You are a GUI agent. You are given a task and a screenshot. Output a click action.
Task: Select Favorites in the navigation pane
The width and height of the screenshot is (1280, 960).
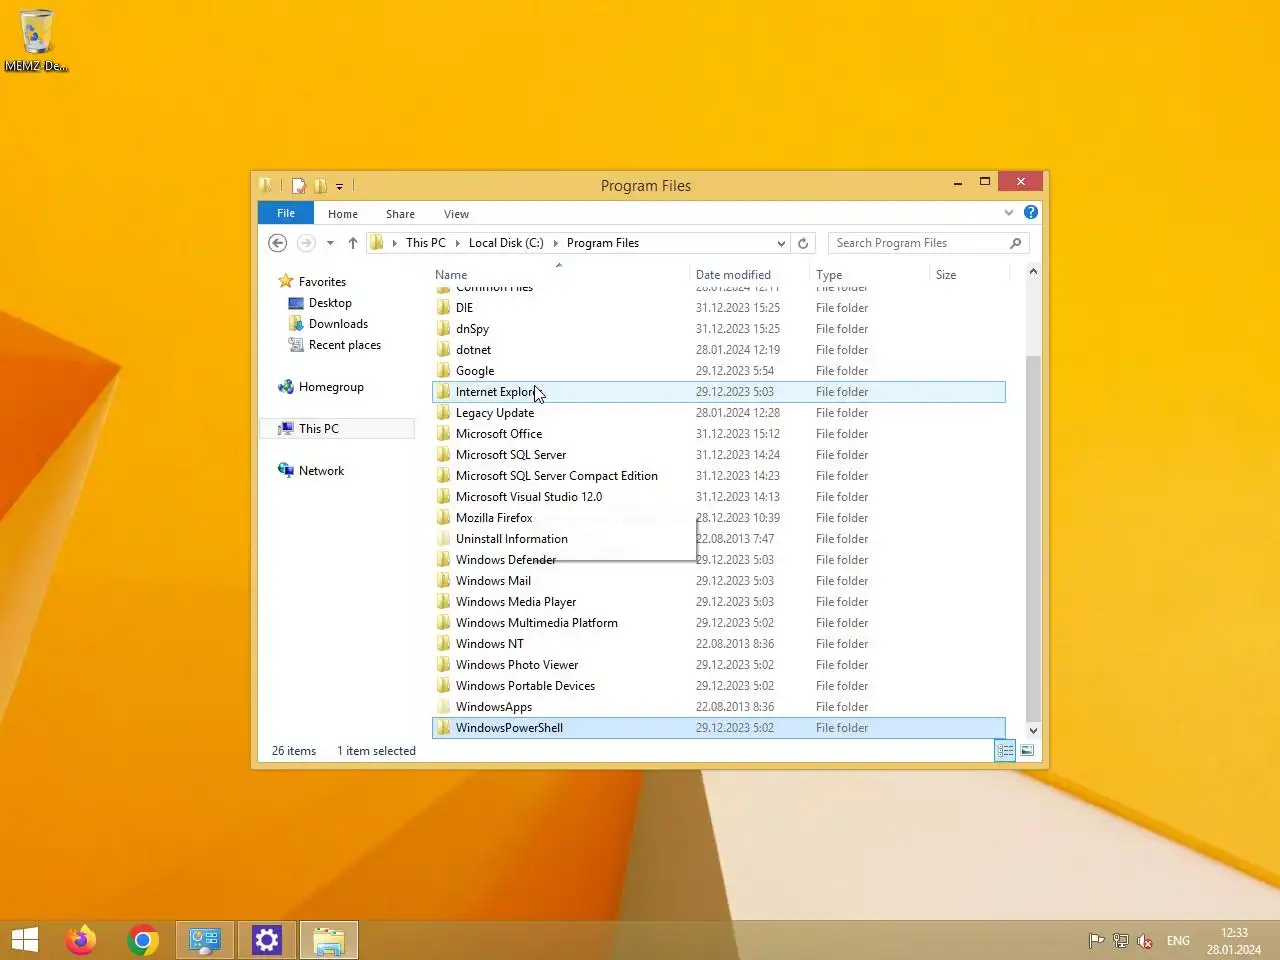tap(322, 282)
